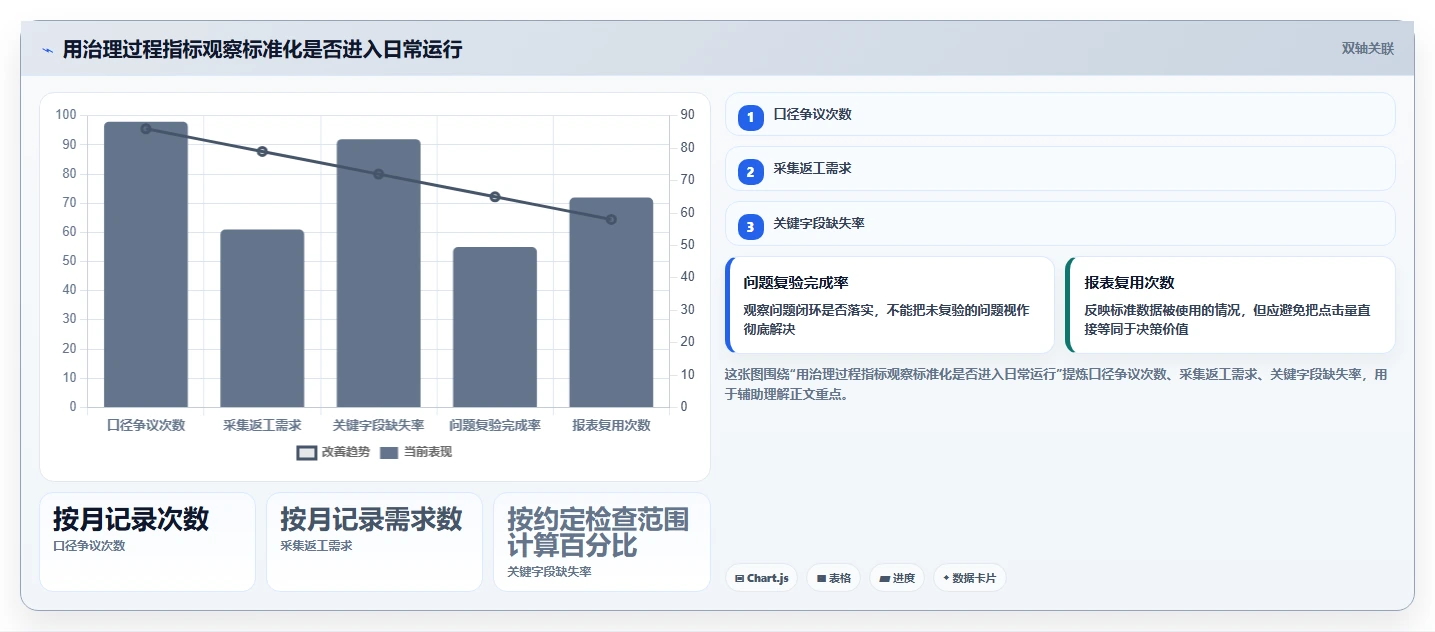Click the lightning icon beside the header title

[x=48, y=50]
